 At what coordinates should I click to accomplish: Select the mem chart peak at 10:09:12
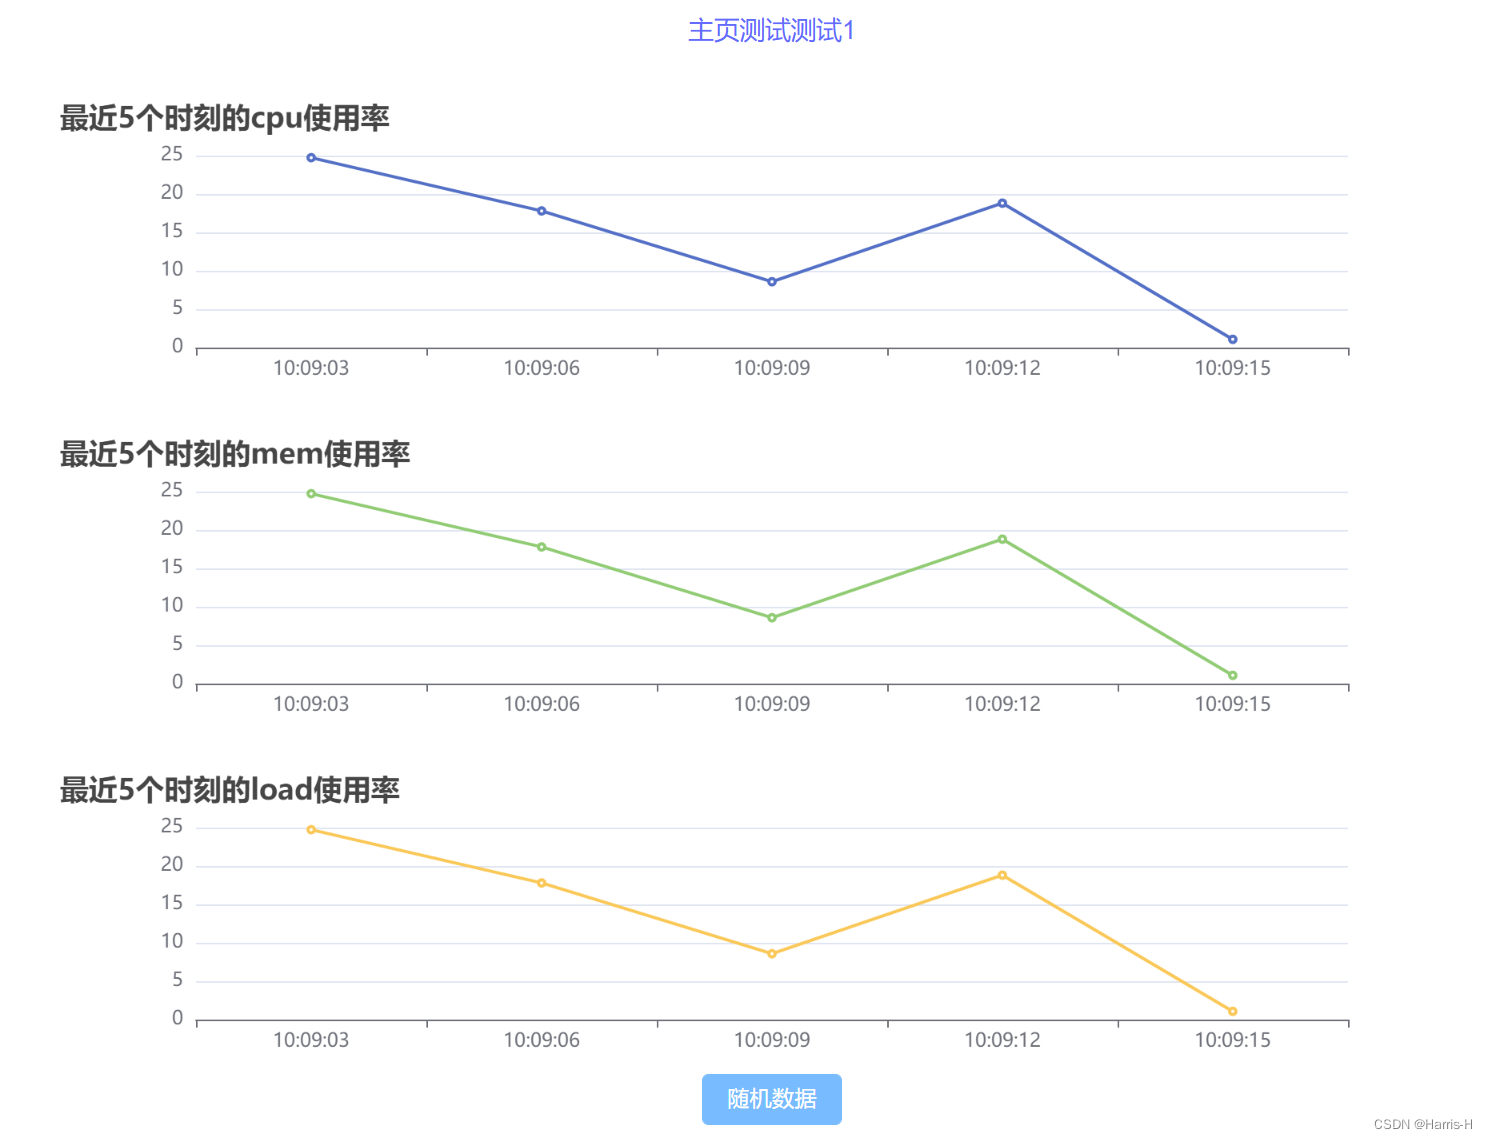click(1001, 539)
